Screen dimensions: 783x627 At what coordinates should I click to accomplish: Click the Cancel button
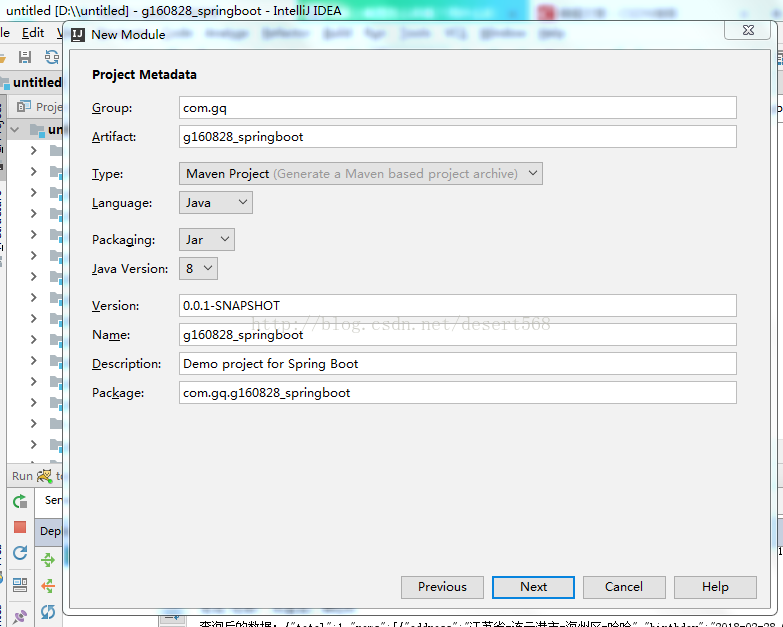624,587
